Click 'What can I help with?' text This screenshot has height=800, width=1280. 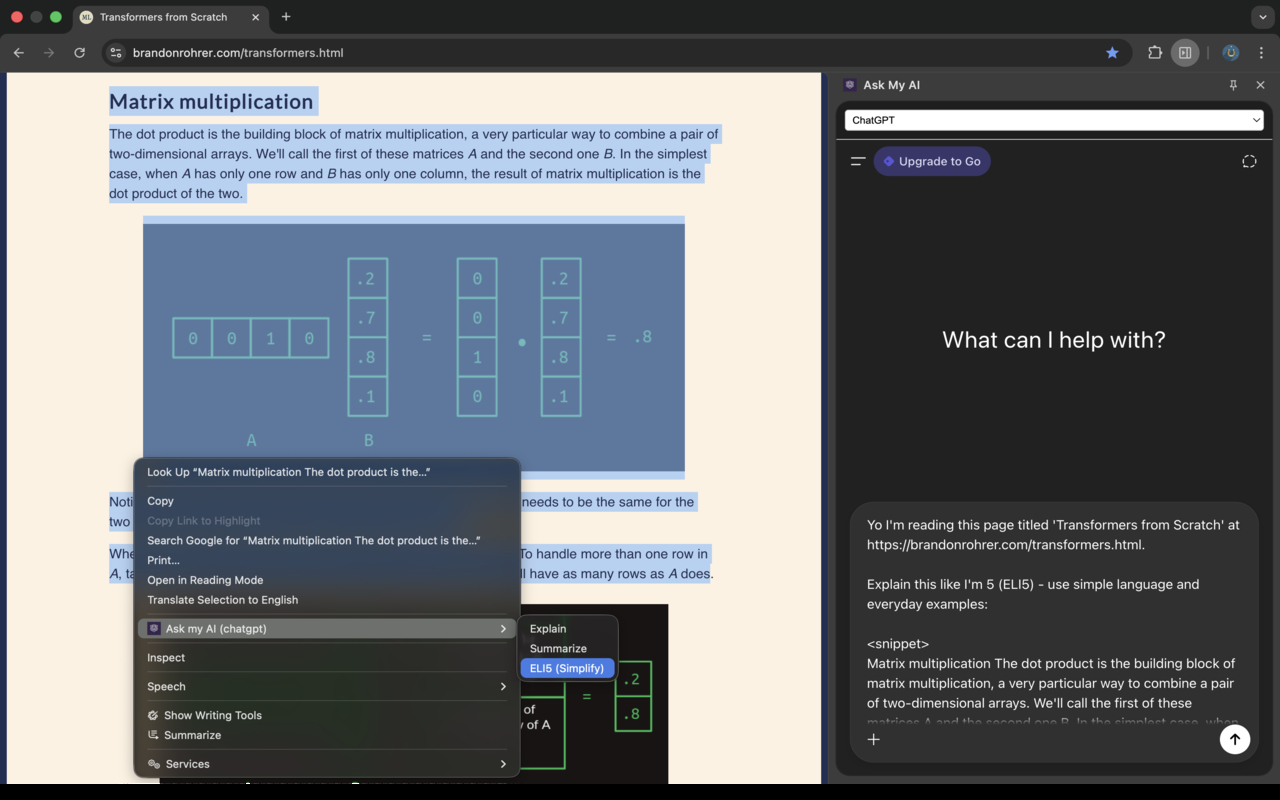(1054, 340)
